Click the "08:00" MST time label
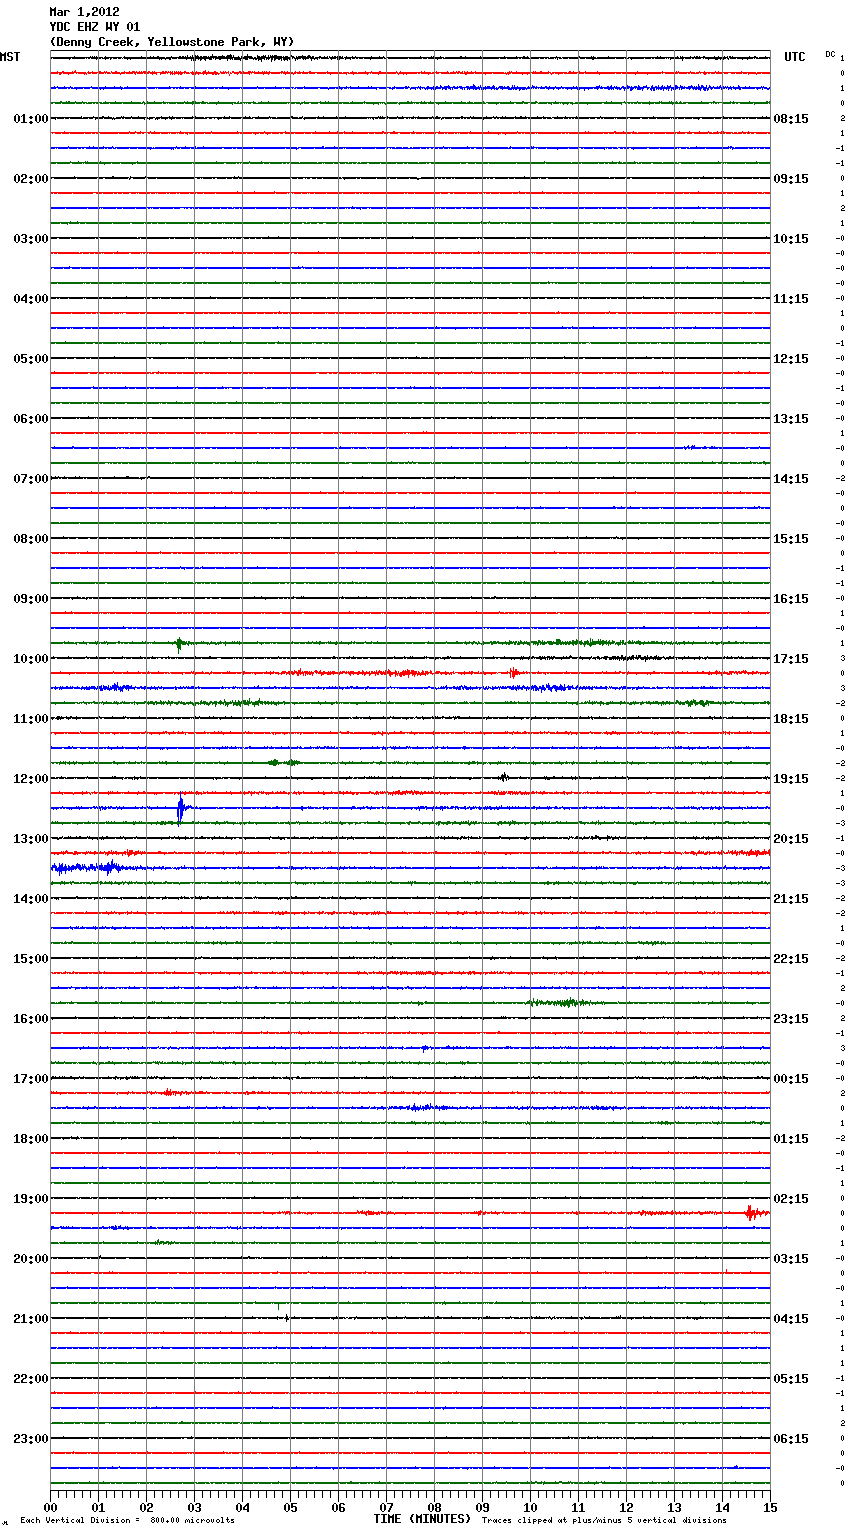This screenshot has width=850, height=1534. 31,539
